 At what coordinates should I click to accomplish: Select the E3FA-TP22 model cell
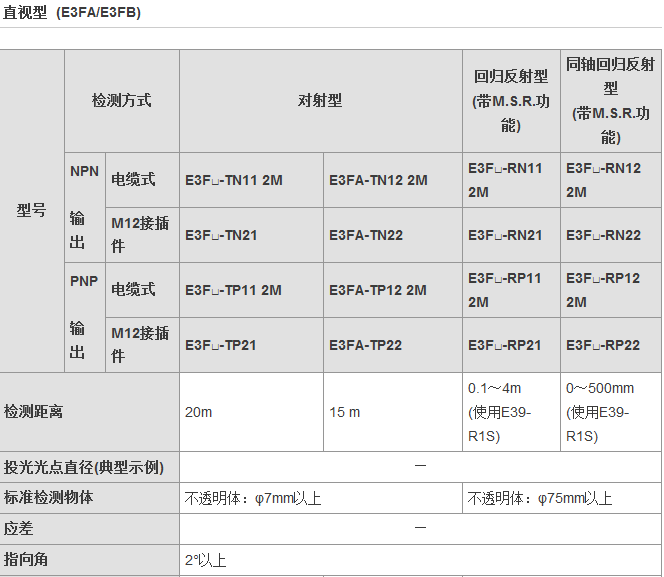365,345
